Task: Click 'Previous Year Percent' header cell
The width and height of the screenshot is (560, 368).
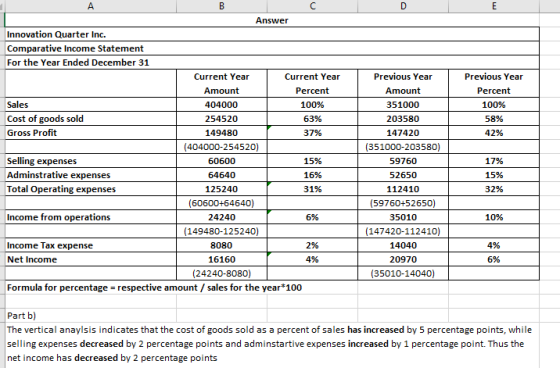Action: (x=494, y=83)
